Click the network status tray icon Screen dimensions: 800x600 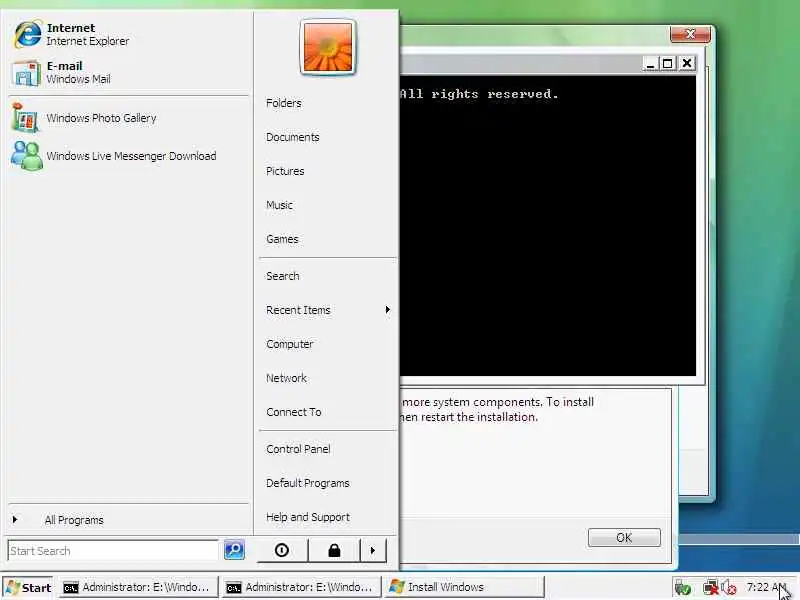(x=711, y=588)
